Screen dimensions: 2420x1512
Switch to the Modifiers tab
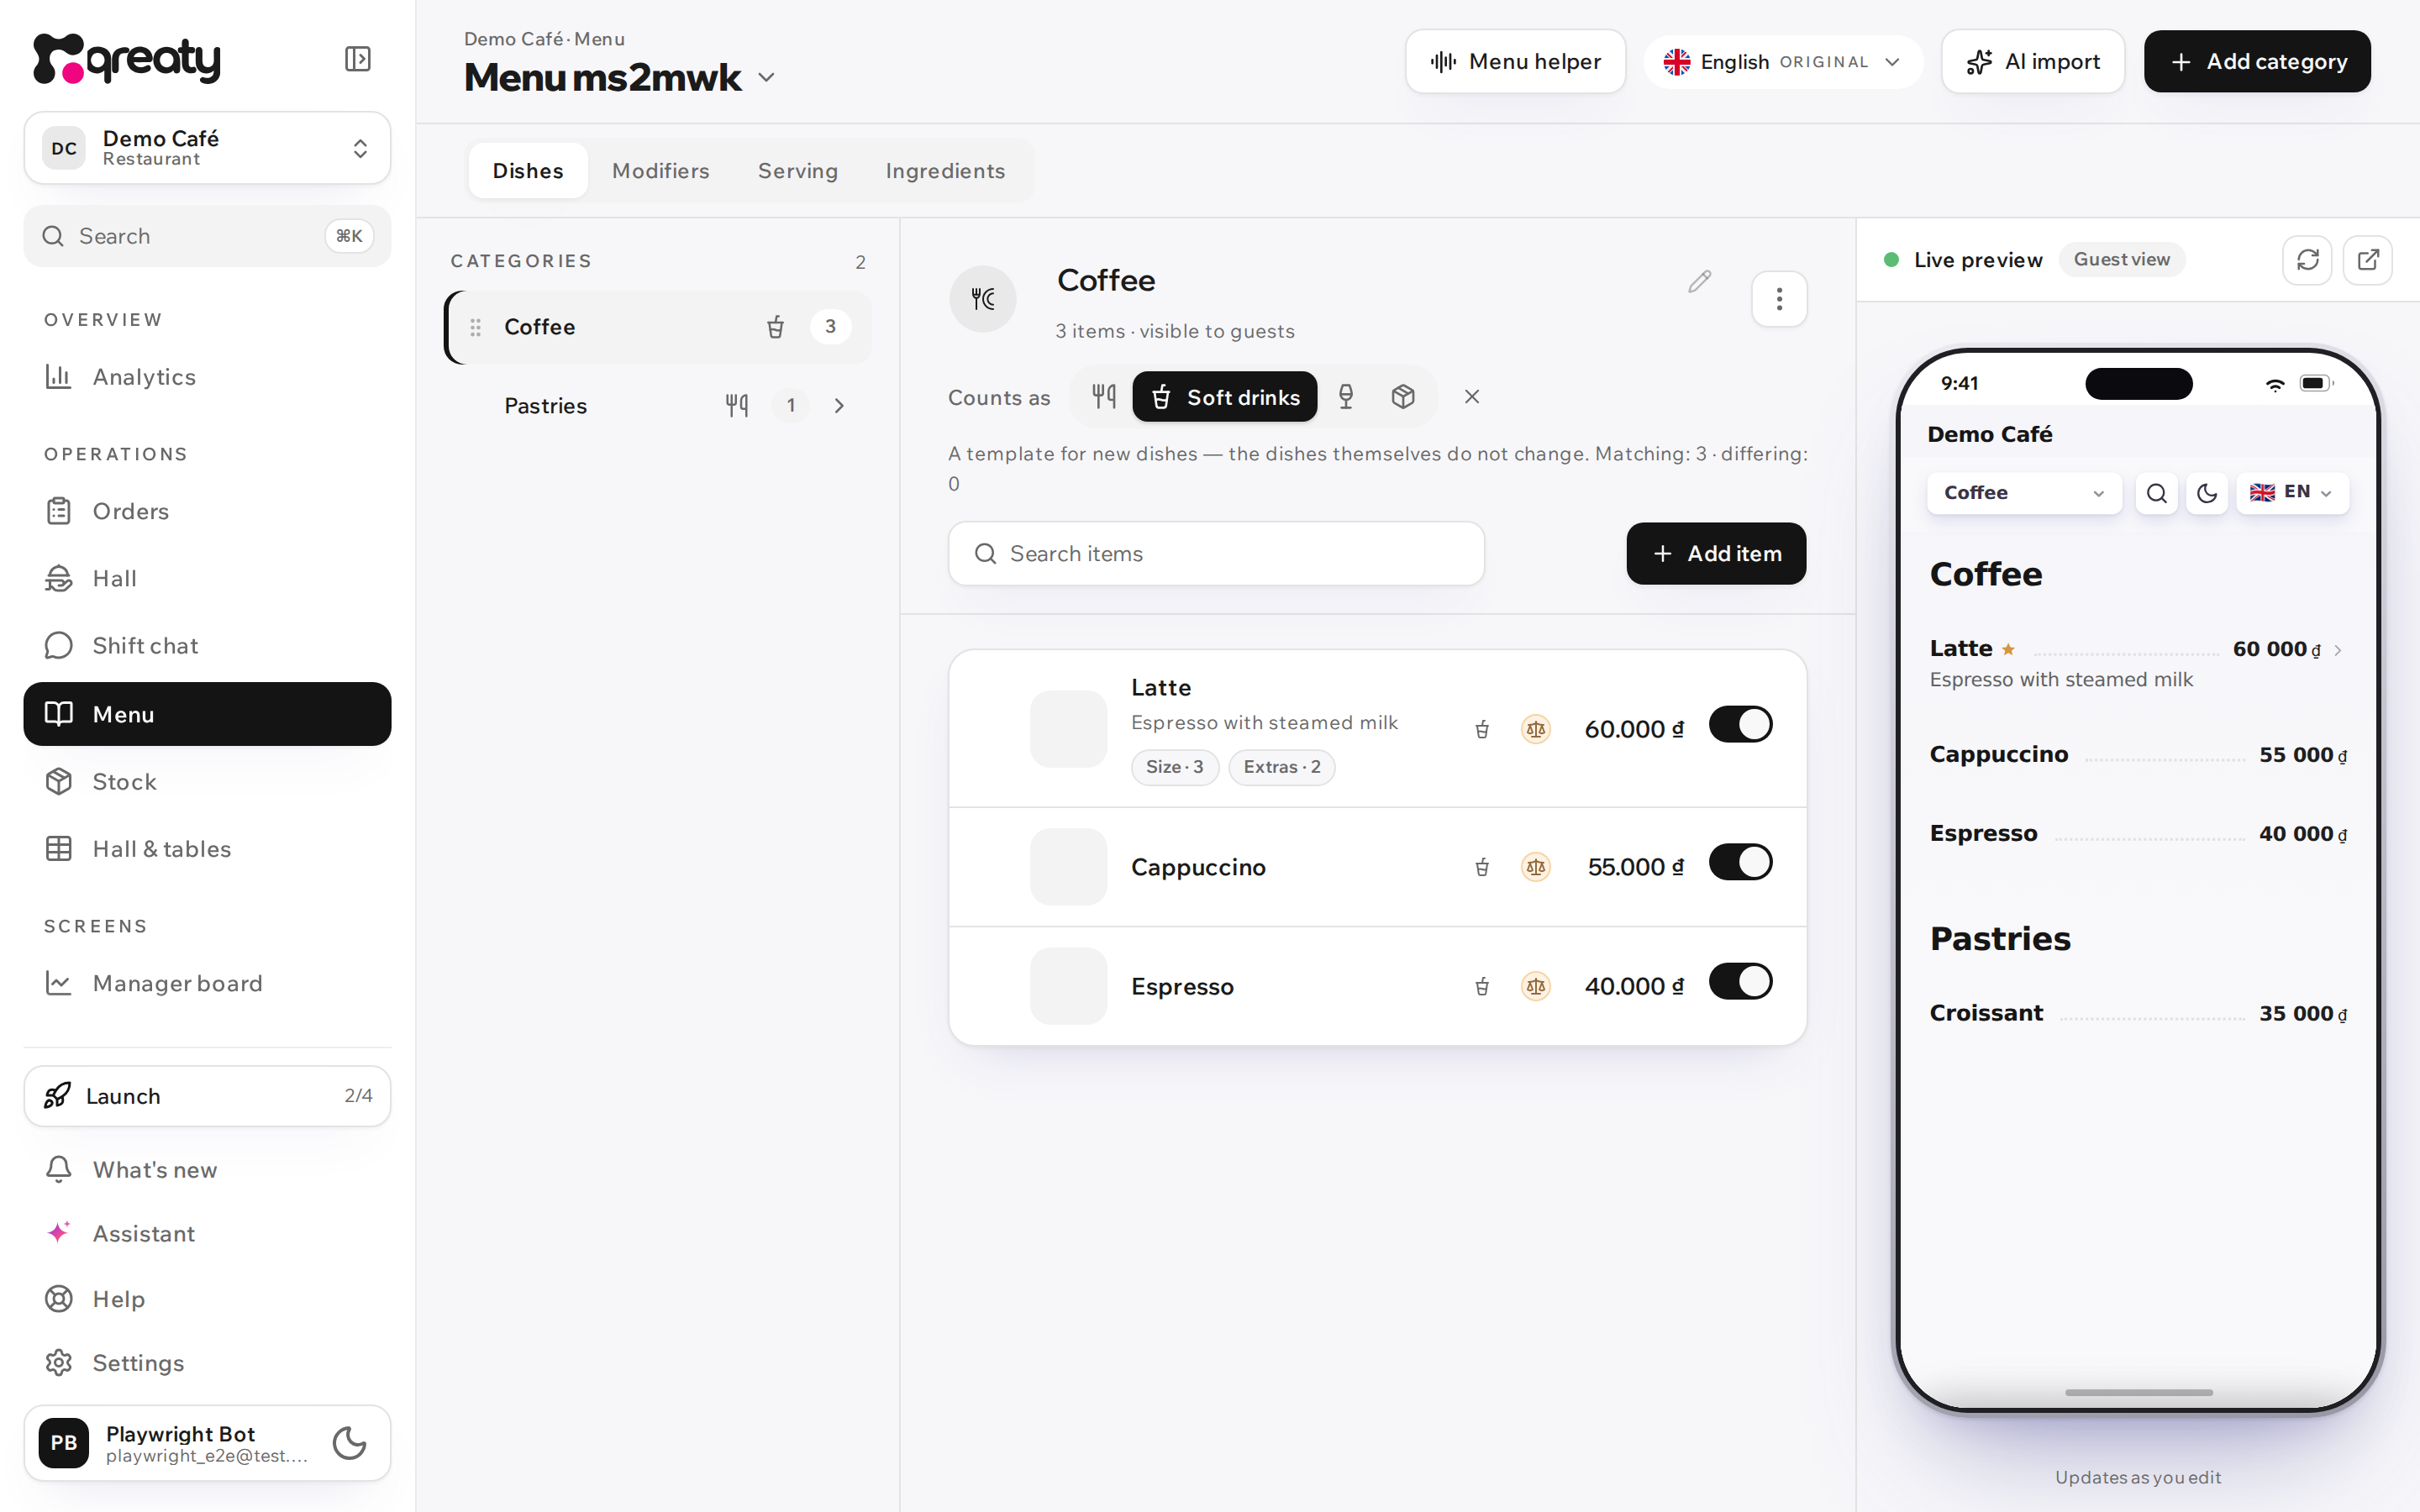pyautogui.click(x=660, y=171)
